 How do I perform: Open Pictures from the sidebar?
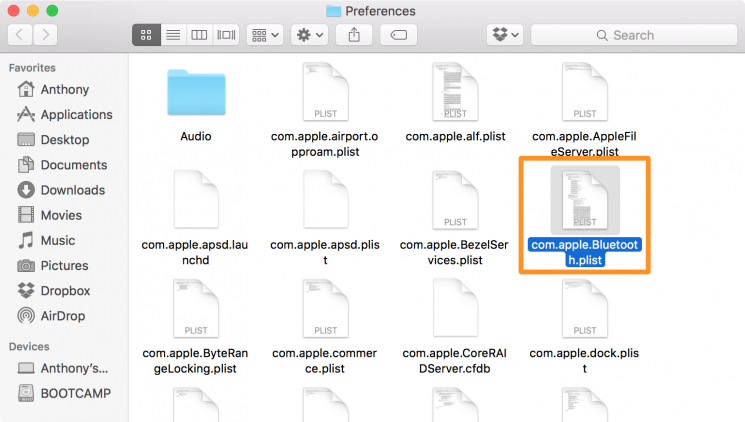click(64, 266)
